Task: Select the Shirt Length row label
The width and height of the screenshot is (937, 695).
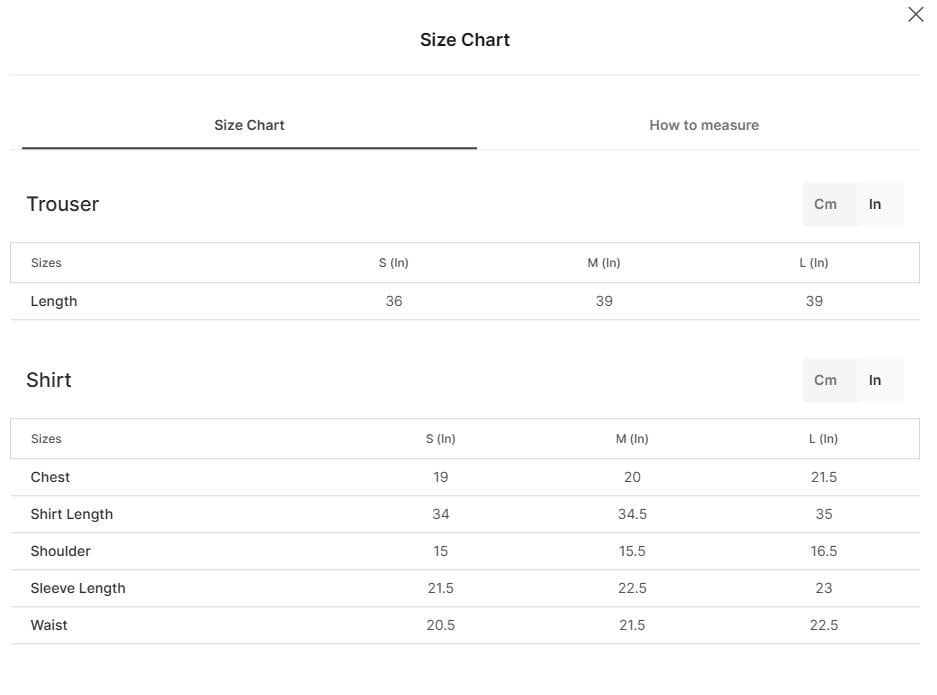Action: (72, 514)
